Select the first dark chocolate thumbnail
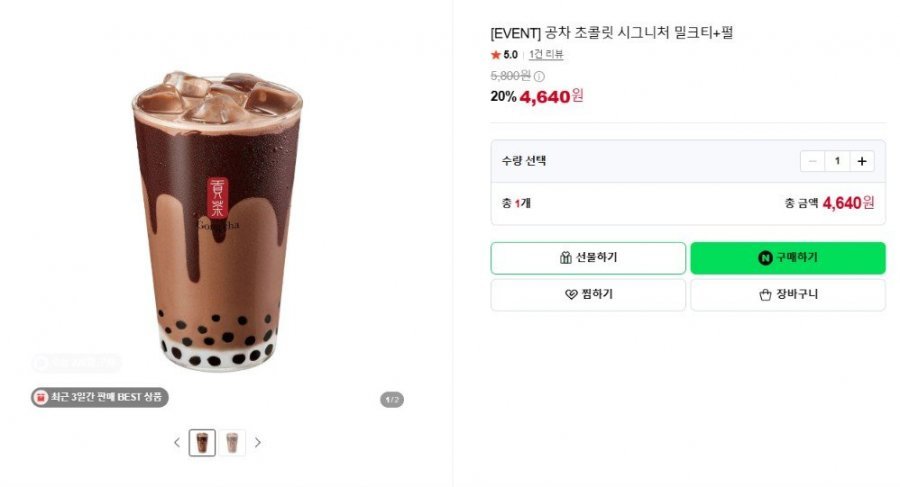The height and width of the screenshot is (487, 900). coord(202,442)
